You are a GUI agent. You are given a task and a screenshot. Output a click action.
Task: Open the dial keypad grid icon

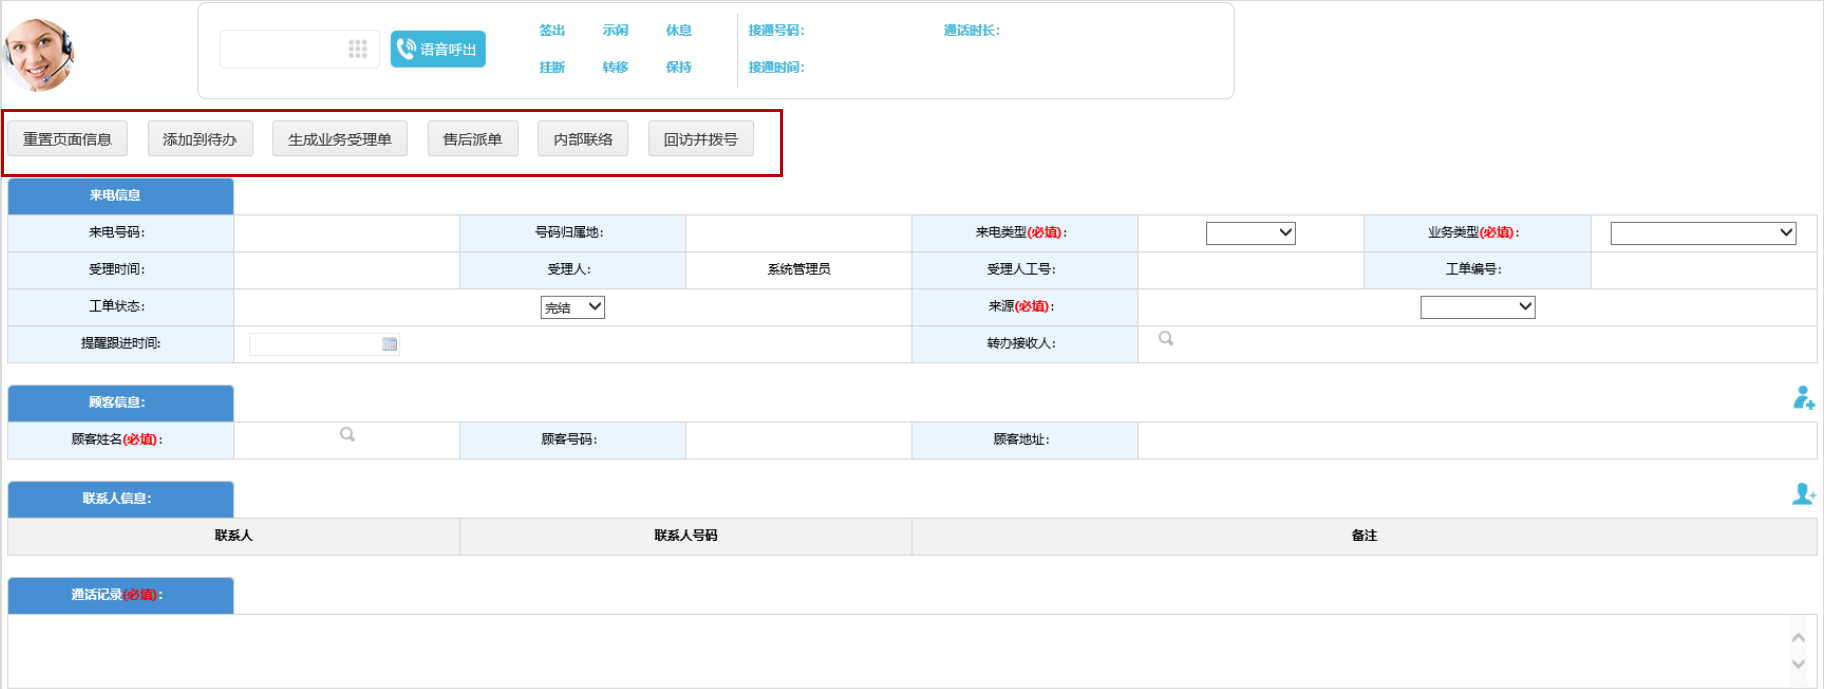(358, 49)
